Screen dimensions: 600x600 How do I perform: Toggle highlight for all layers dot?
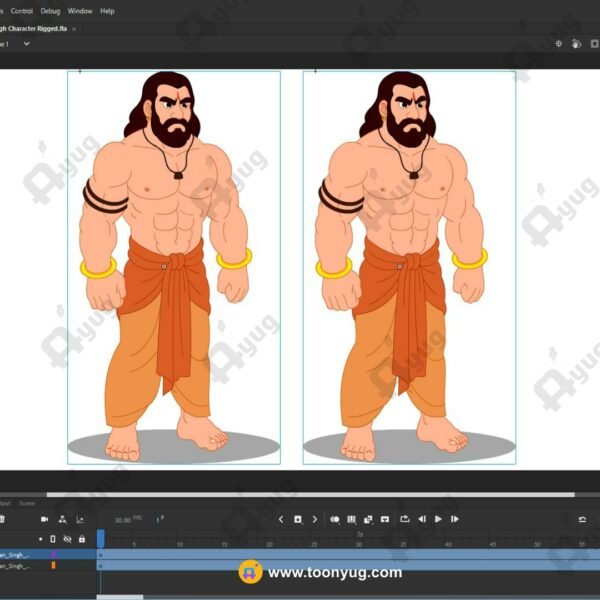(41, 539)
